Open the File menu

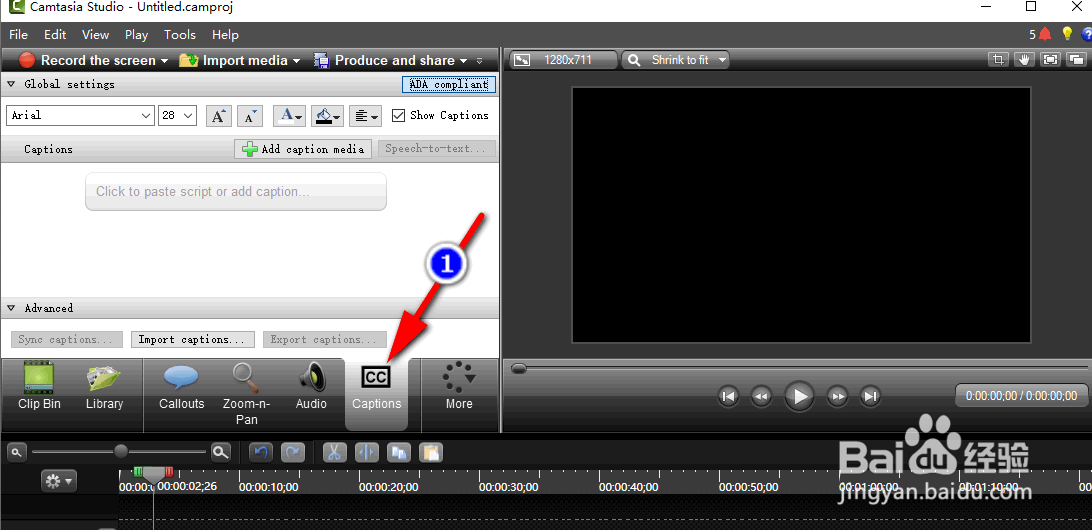coord(19,34)
